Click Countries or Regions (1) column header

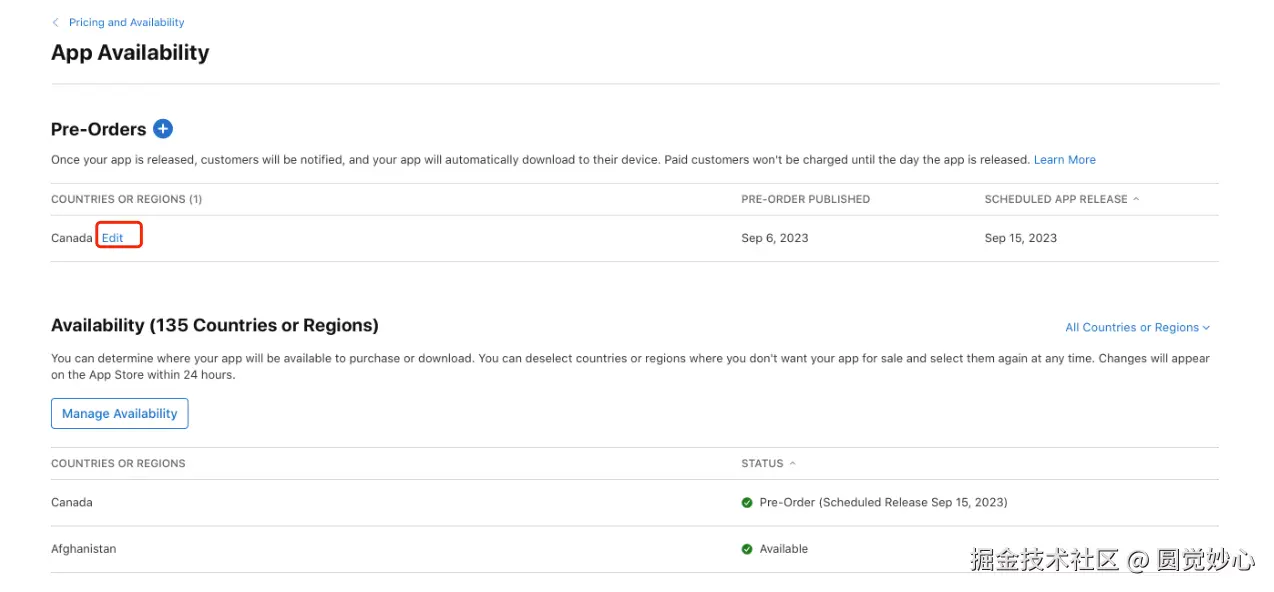pyautogui.click(x=126, y=199)
